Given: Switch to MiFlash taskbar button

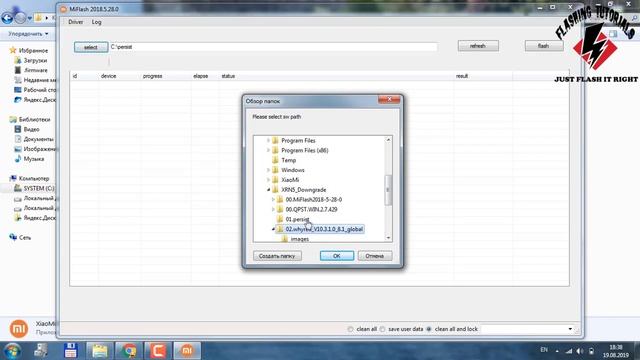Looking at the screenshot, I should point(187,351).
